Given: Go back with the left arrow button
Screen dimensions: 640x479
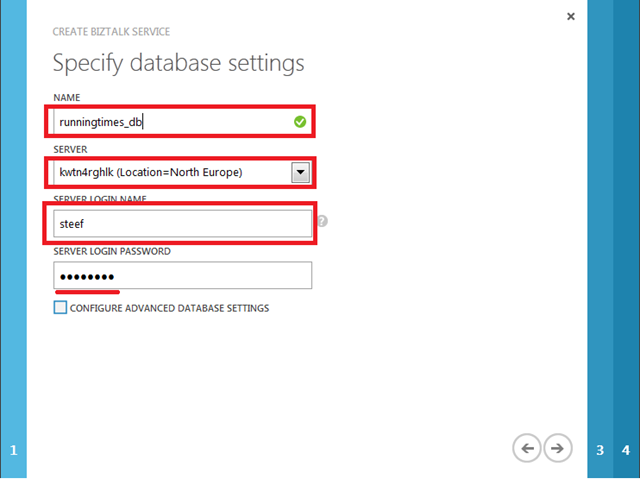Looking at the screenshot, I should click(527, 448).
